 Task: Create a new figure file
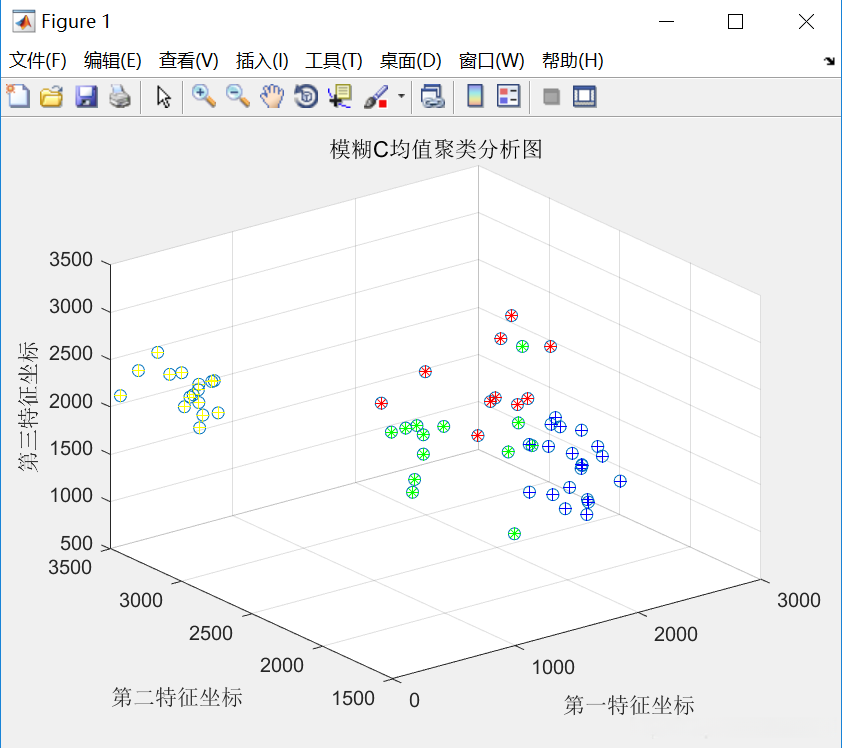pos(18,96)
